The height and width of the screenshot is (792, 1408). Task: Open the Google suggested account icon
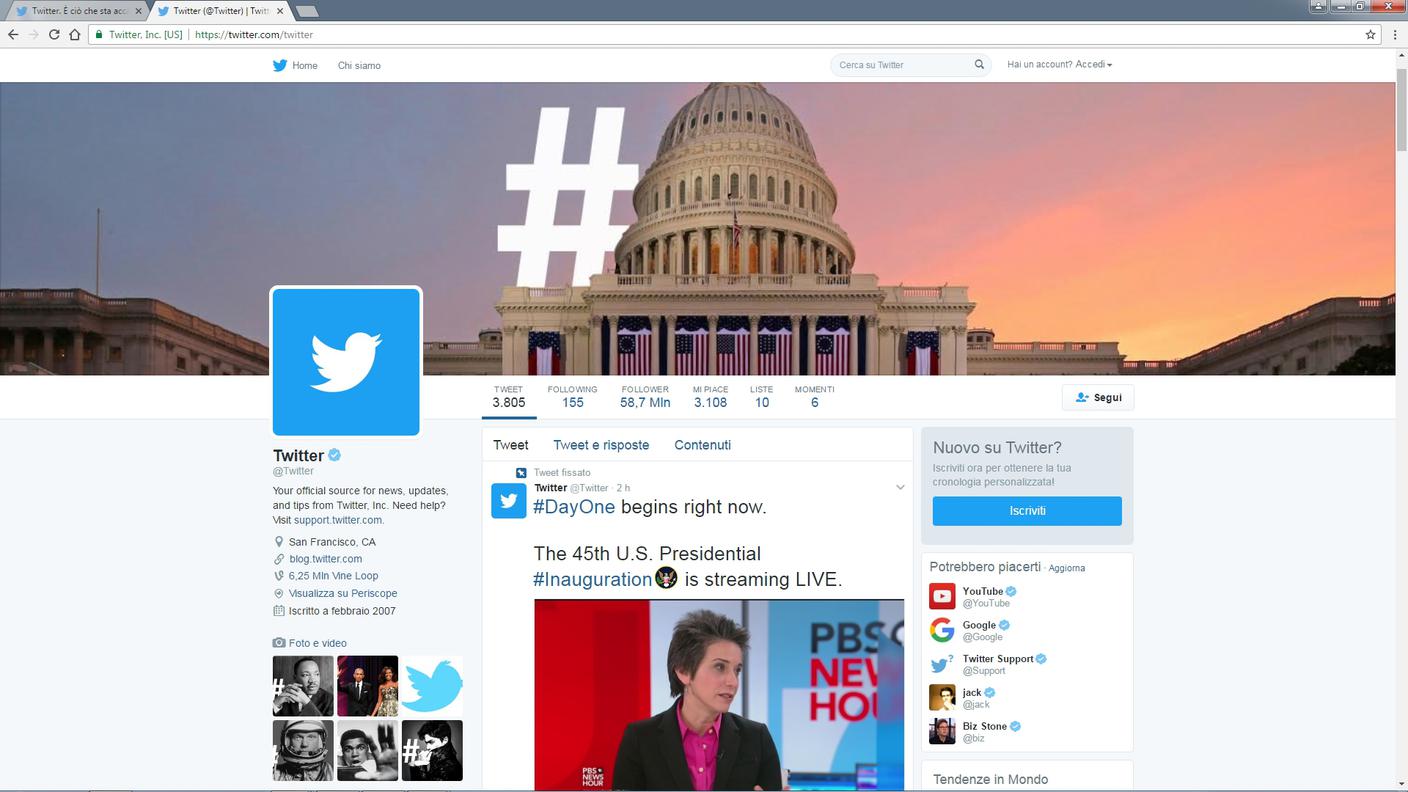coord(942,630)
